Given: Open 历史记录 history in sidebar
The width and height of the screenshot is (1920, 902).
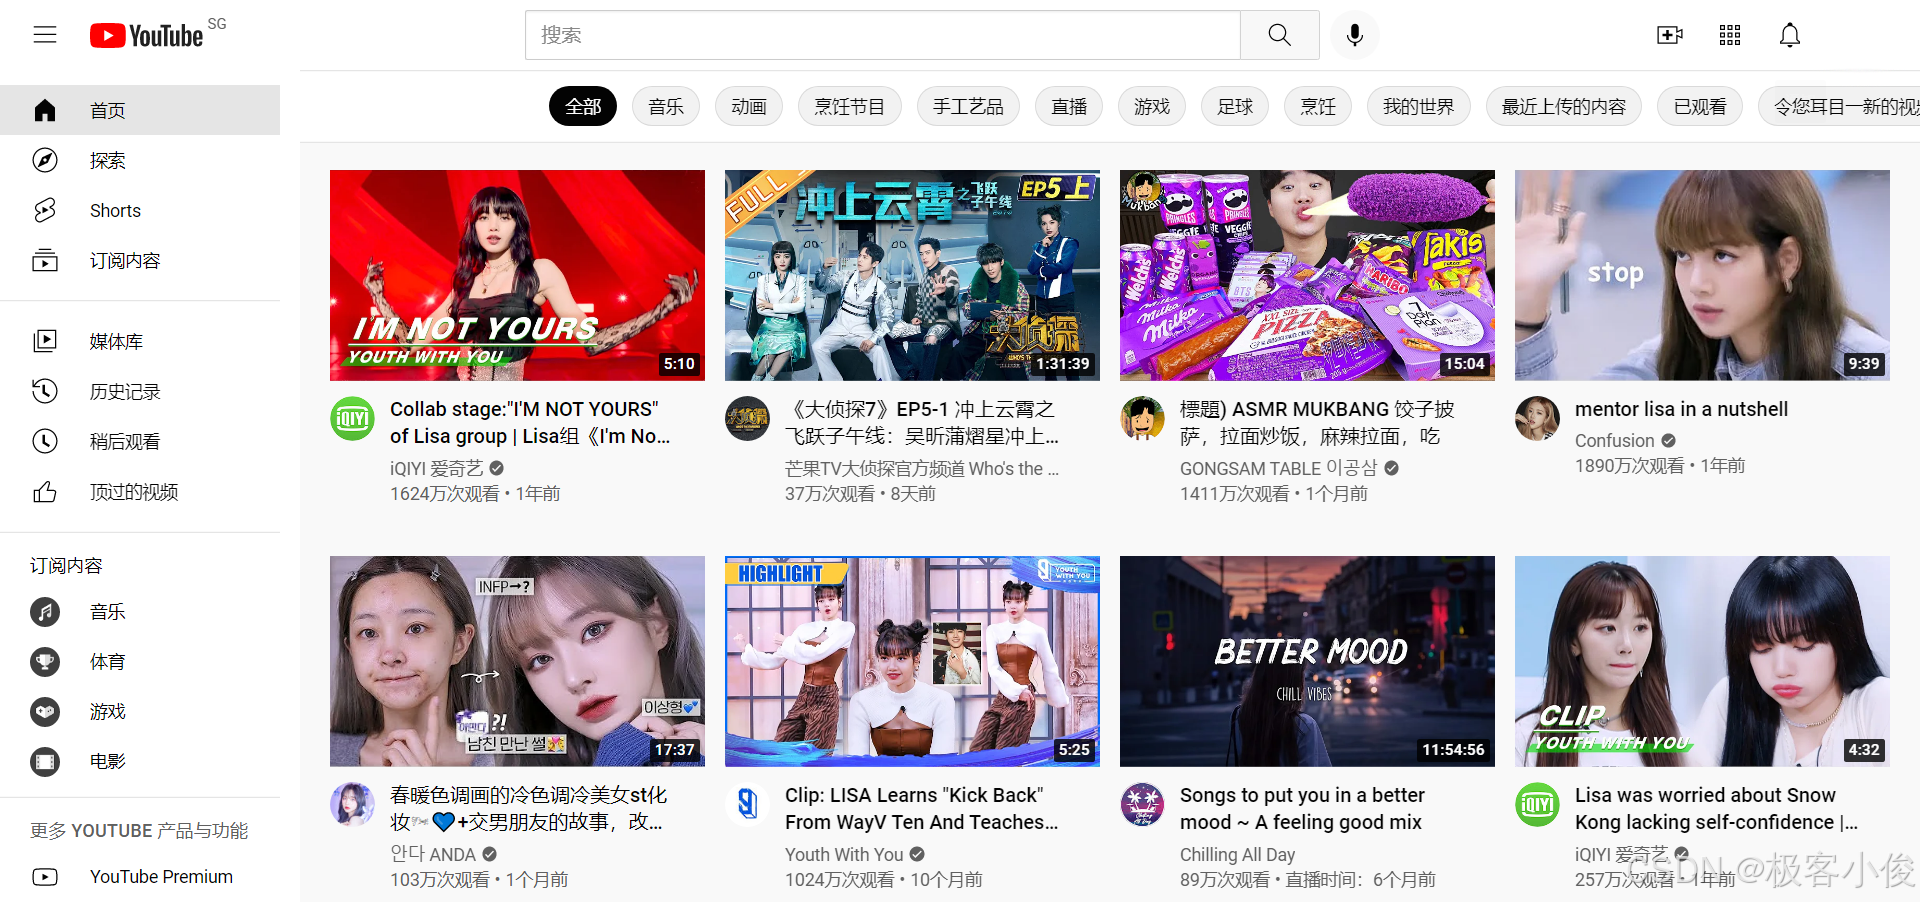Looking at the screenshot, I should pos(140,391).
